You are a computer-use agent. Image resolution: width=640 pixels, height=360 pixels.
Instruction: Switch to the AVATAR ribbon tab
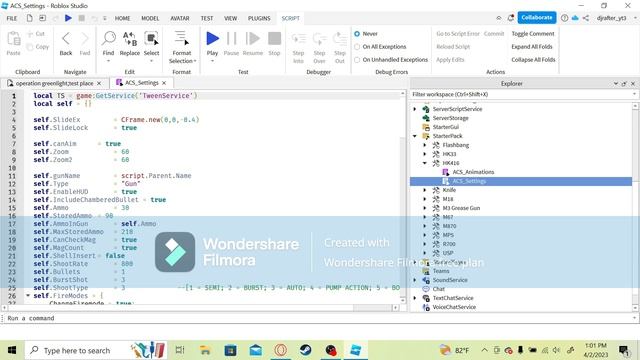coord(180,18)
